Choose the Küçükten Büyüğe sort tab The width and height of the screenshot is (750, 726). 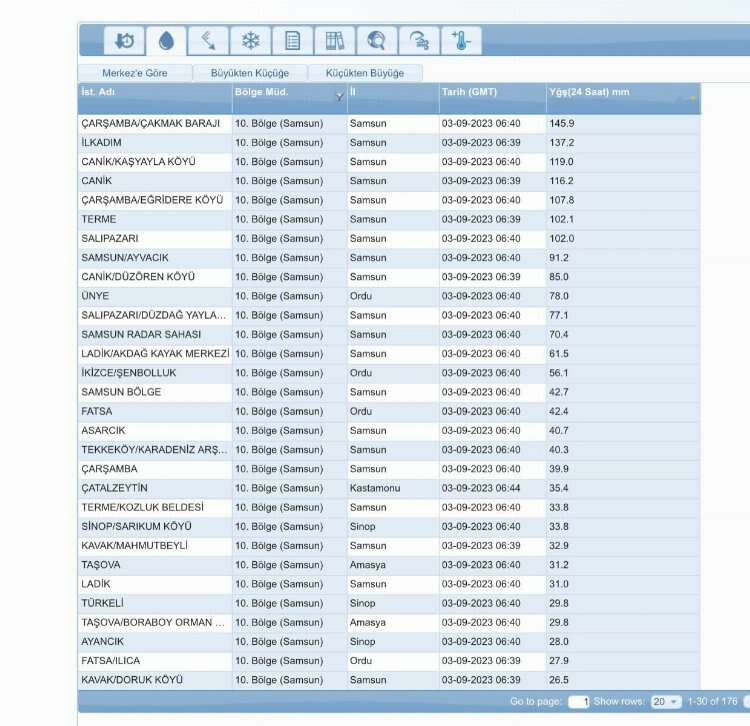pos(365,73)
